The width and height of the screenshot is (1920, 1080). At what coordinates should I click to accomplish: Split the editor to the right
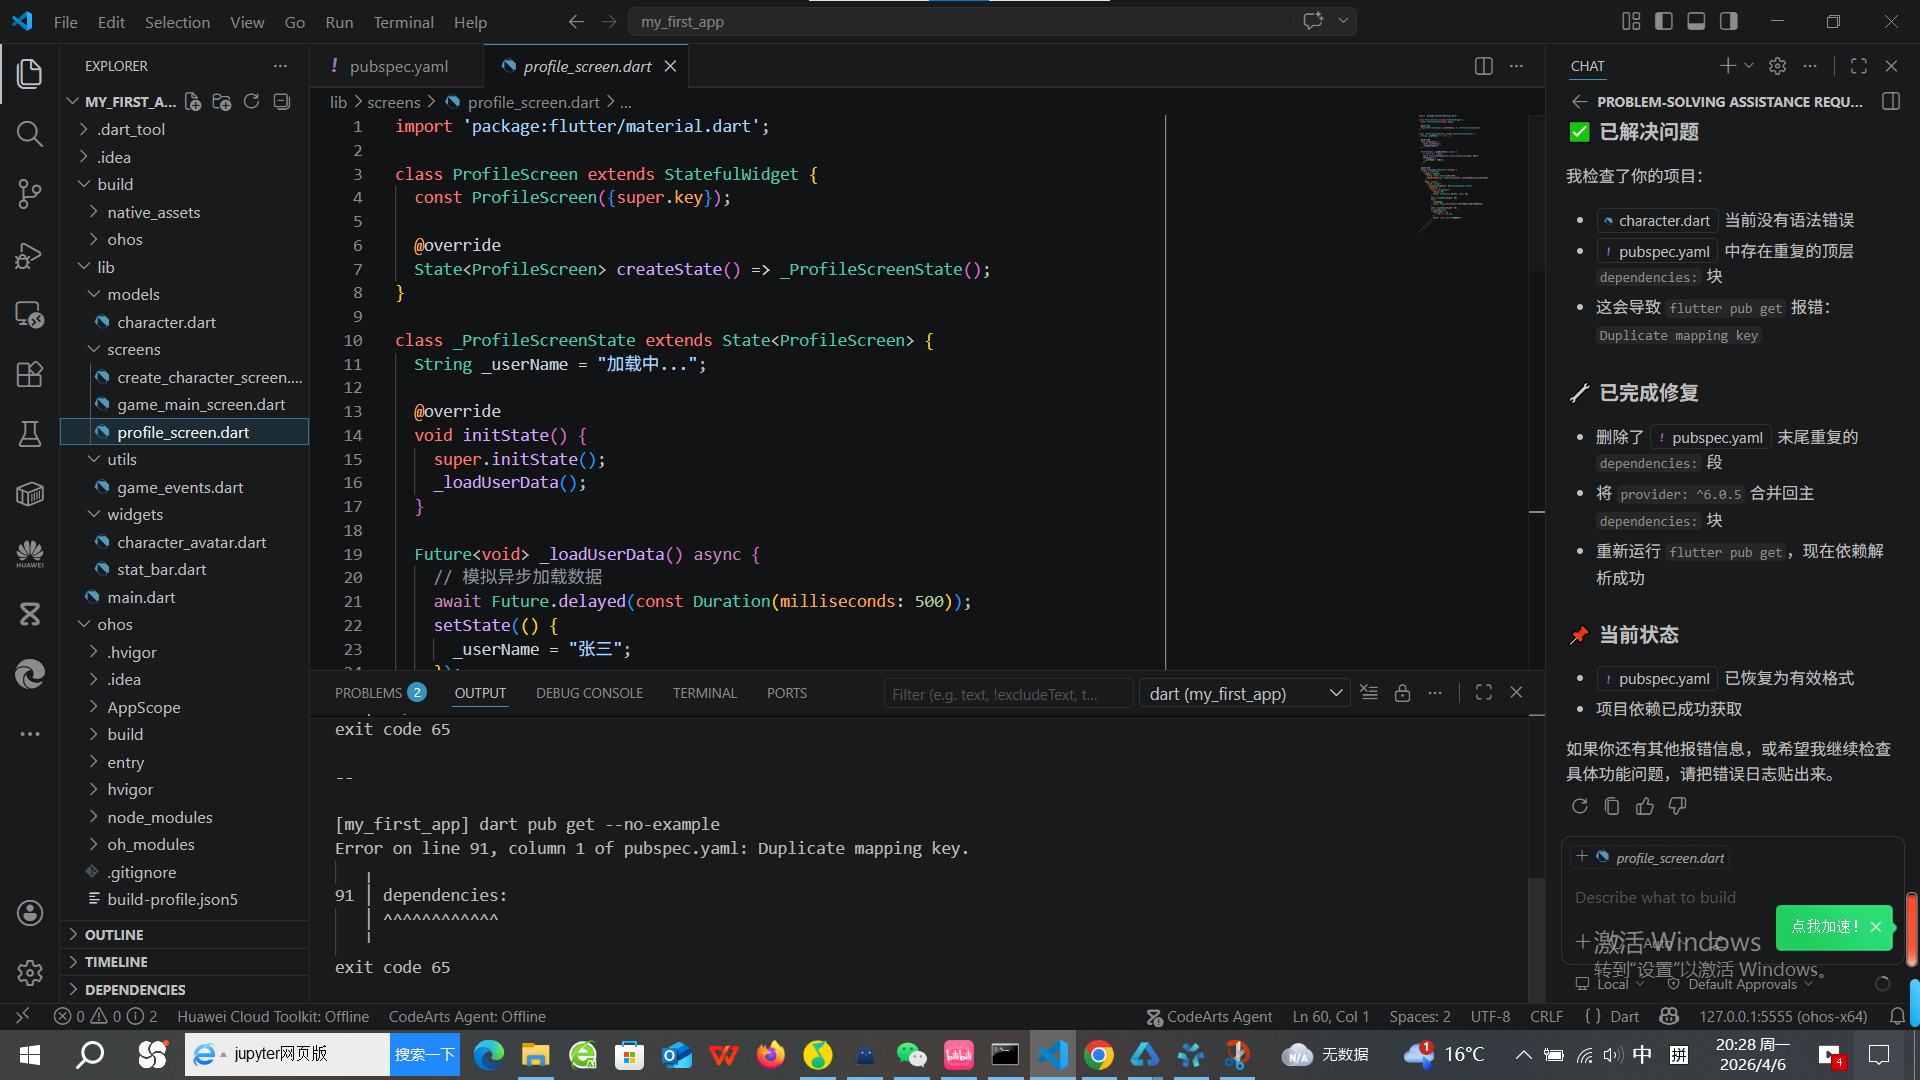pyautogui.click(x=1483, y=66)
